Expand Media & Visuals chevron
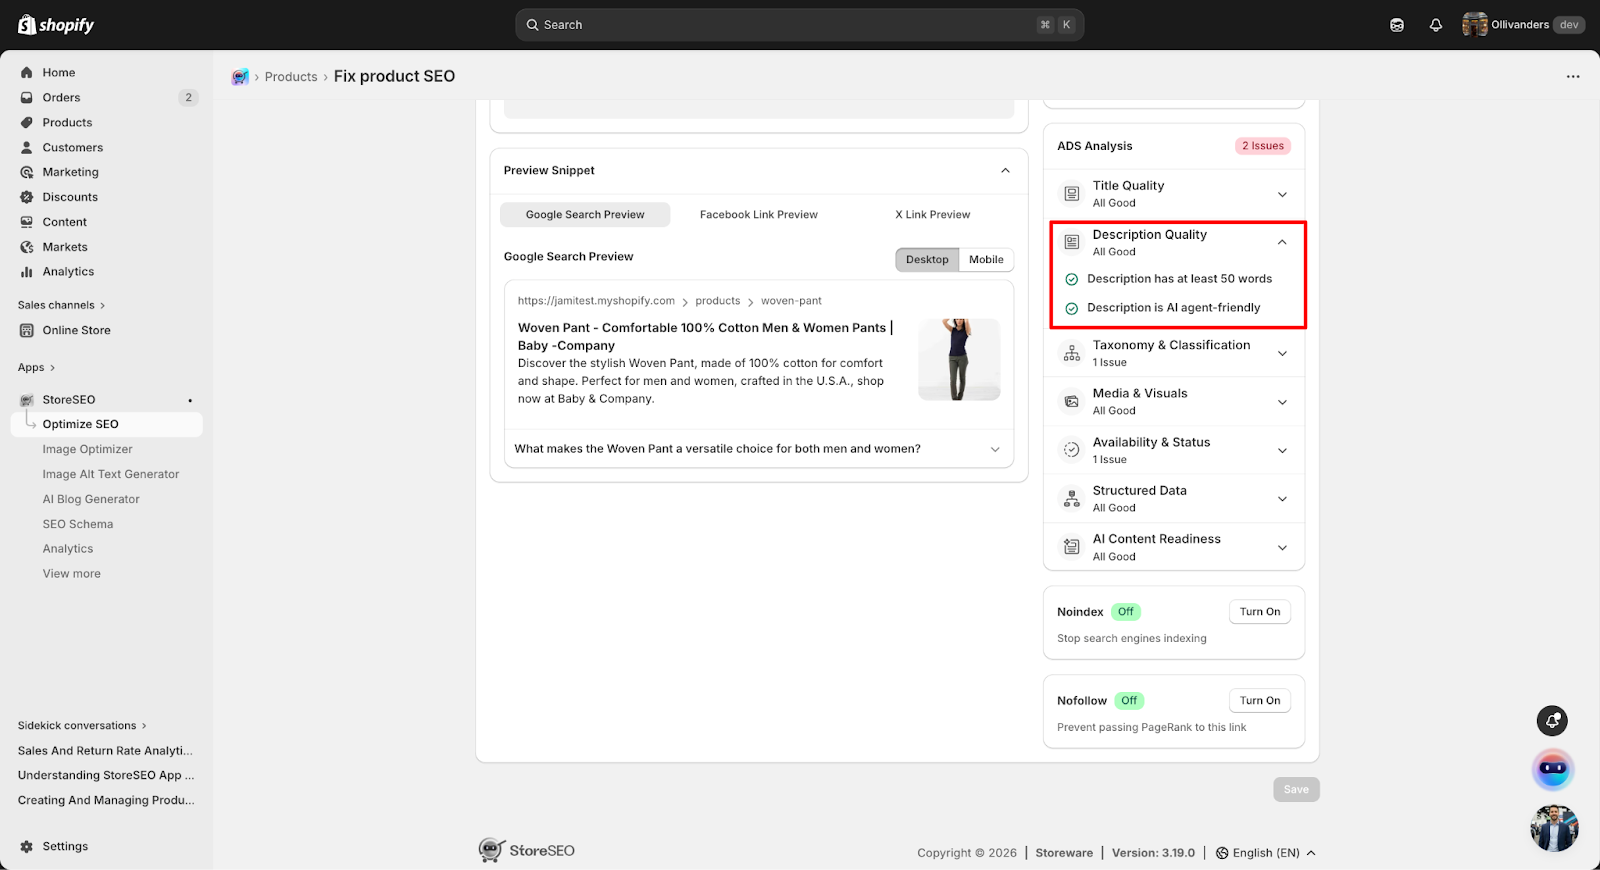 coord(1282,403)
